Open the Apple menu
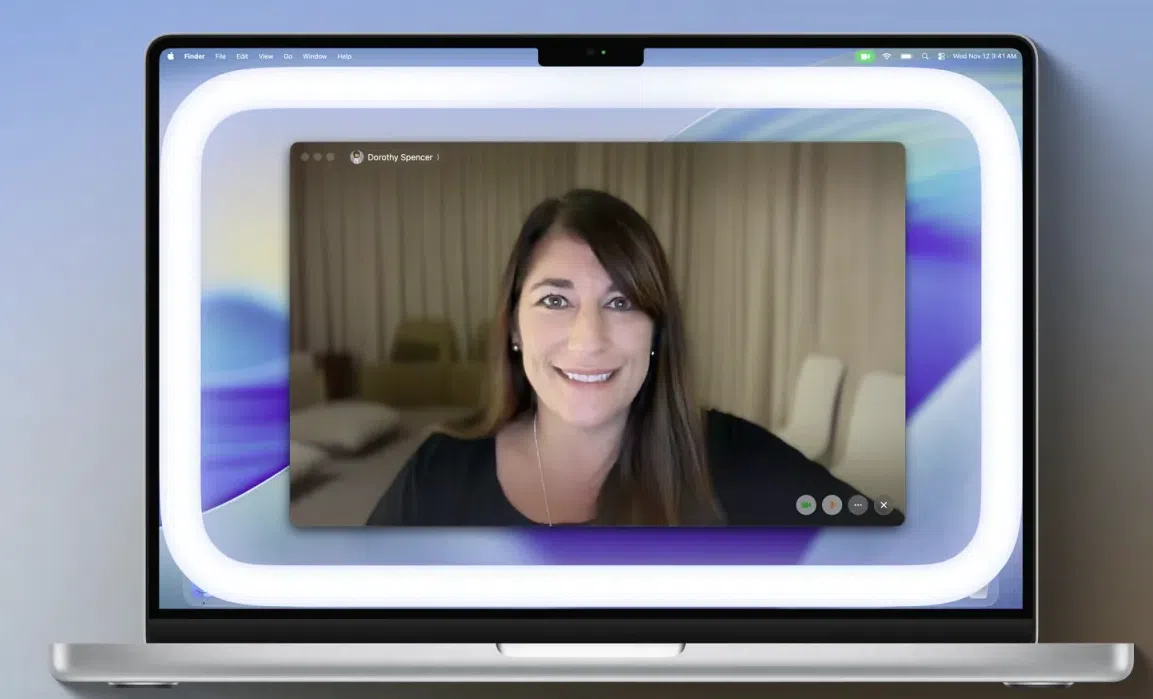Screen dimensions: 1153x699 171,56
